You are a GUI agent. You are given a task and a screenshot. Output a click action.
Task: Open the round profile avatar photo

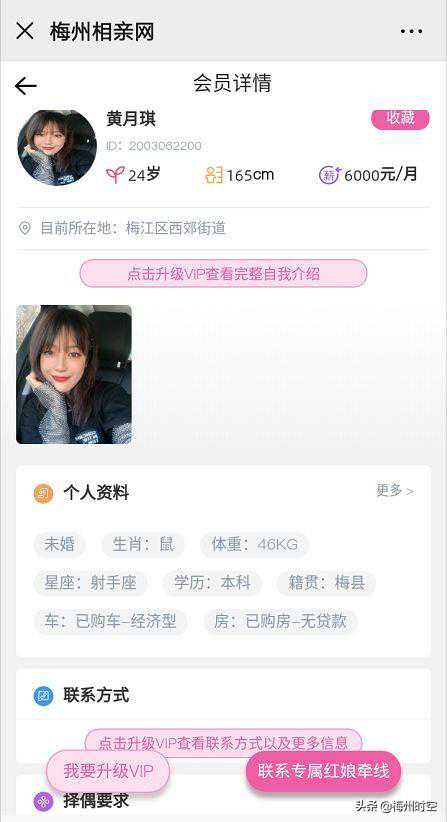click(x=57, y=147)
